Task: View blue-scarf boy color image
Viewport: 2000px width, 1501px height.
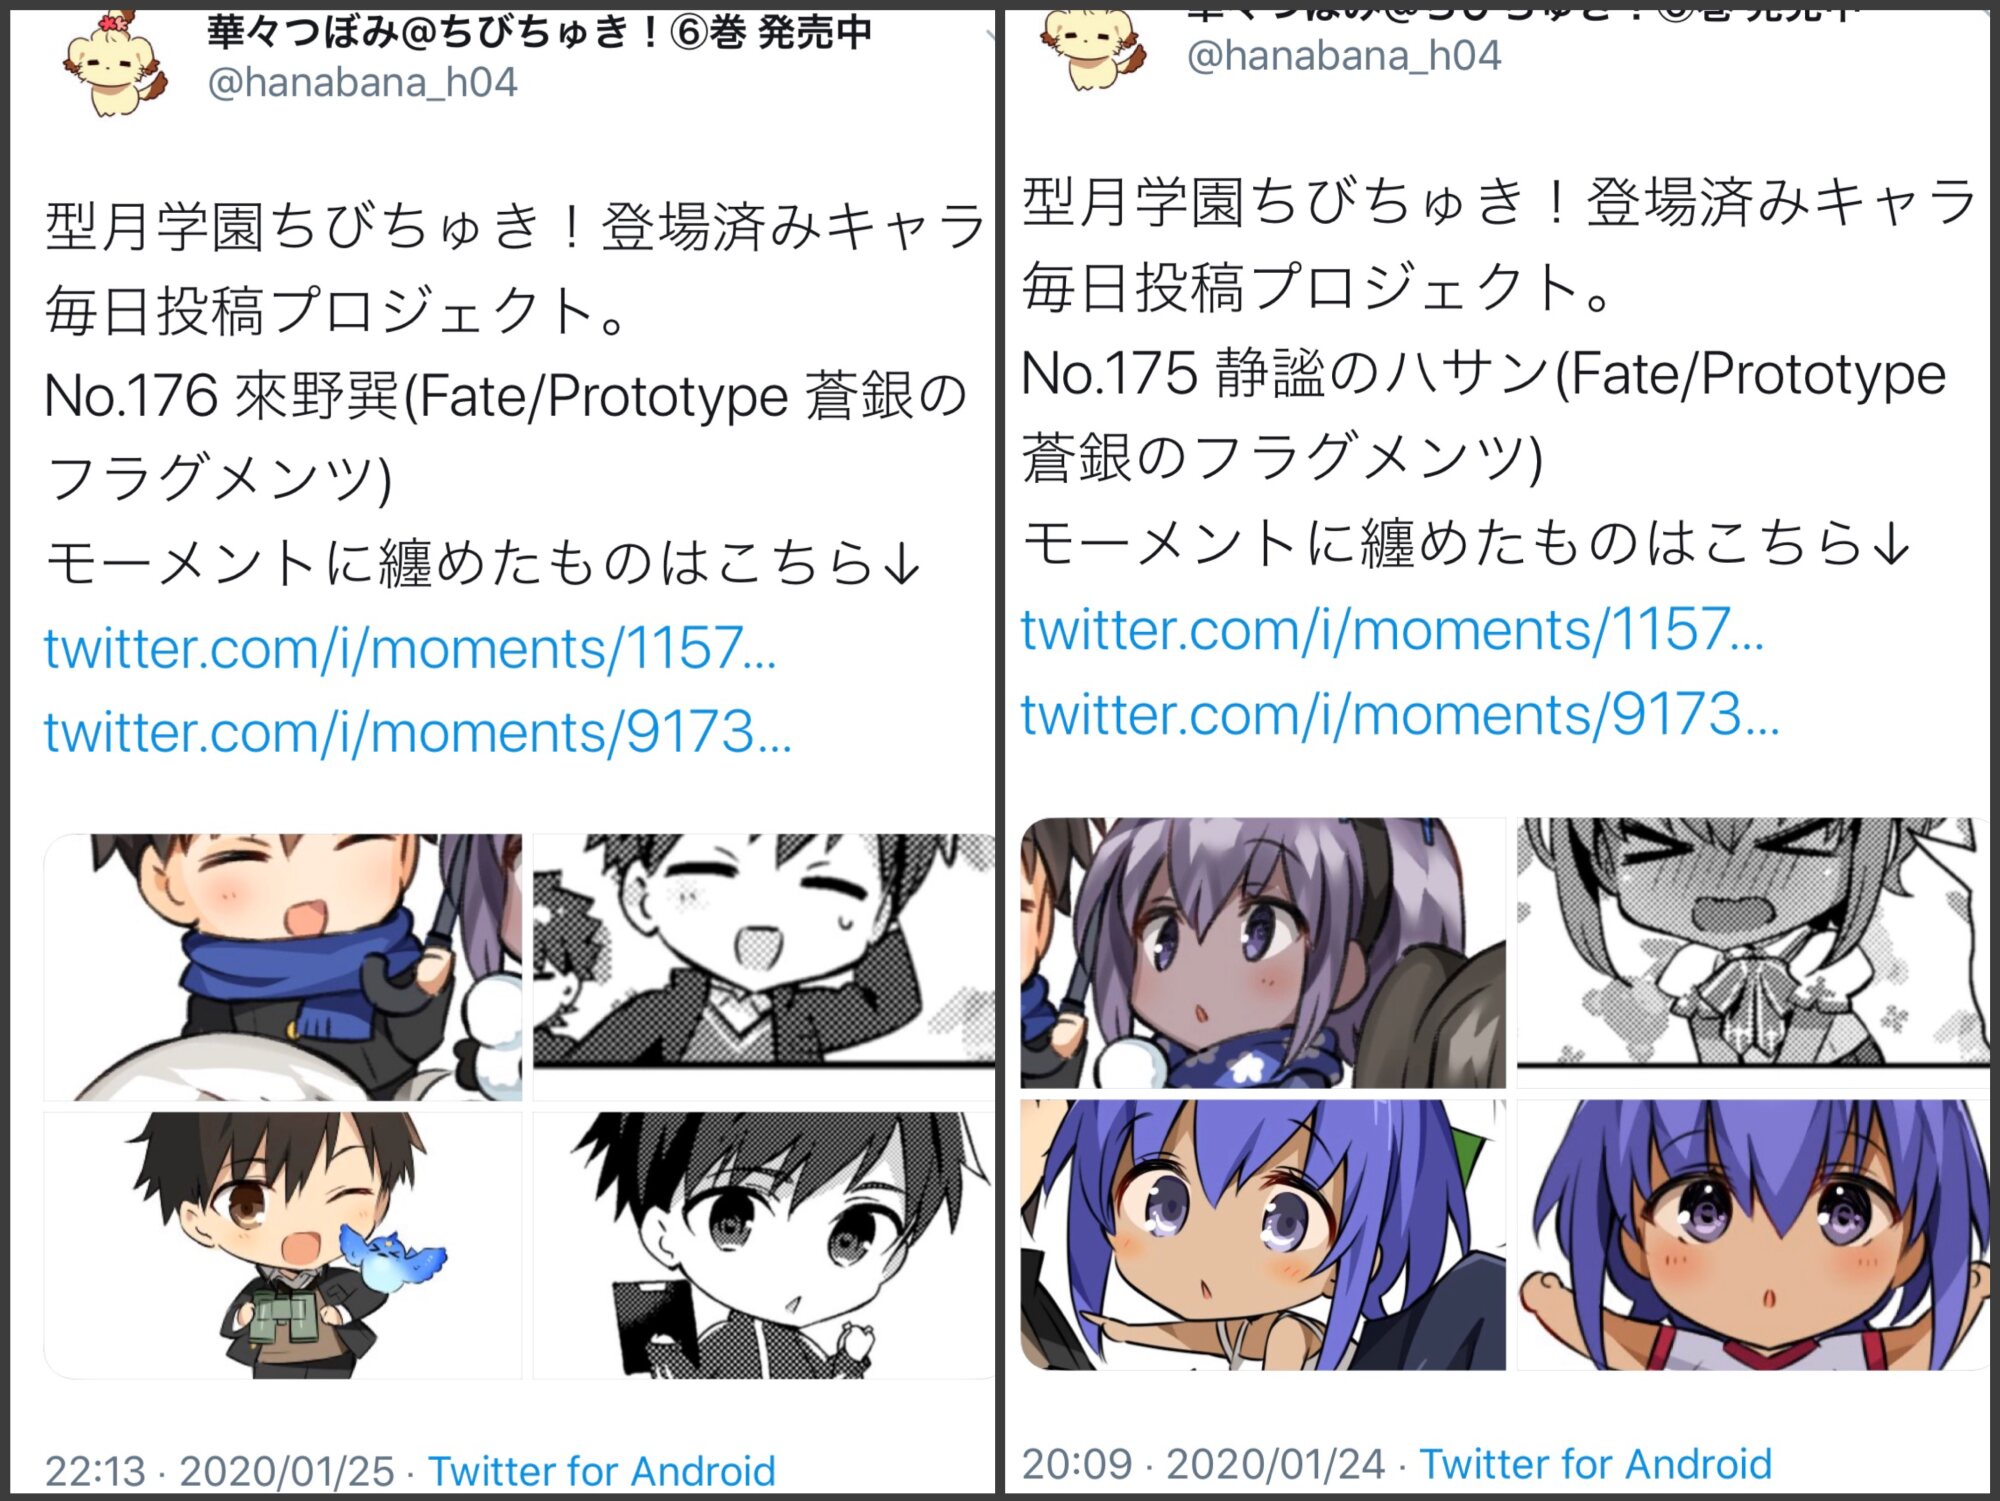Action: (x=283, y=967)
